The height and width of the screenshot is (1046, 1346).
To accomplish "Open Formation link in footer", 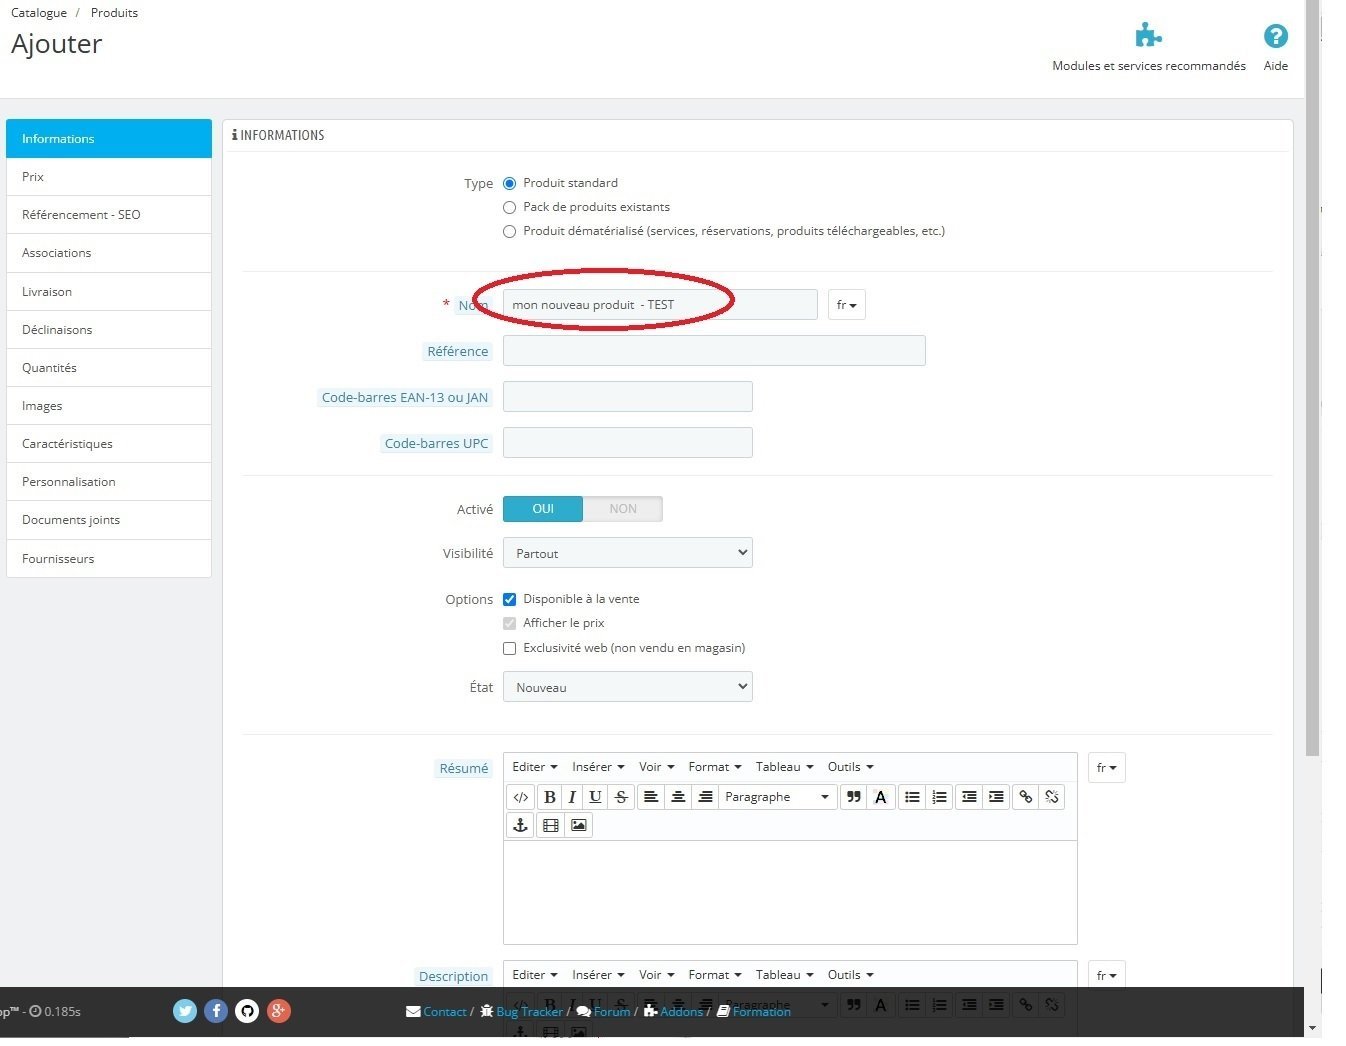I will pos(754,1012).
